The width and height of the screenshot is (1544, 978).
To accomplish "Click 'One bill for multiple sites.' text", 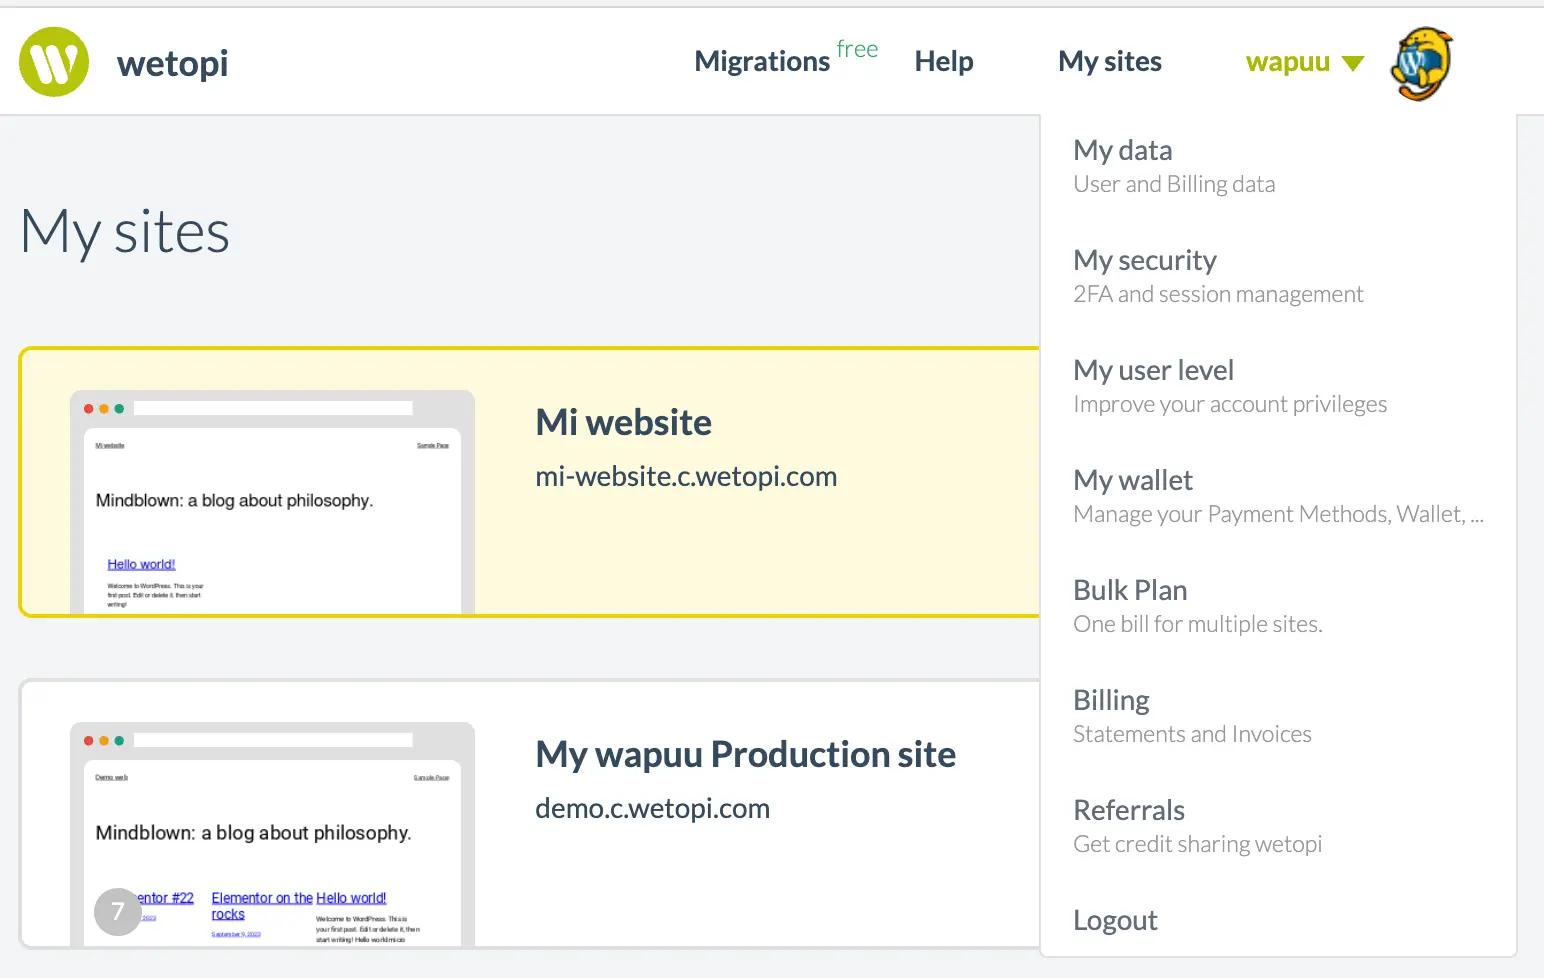I will tap(1198, 624).
